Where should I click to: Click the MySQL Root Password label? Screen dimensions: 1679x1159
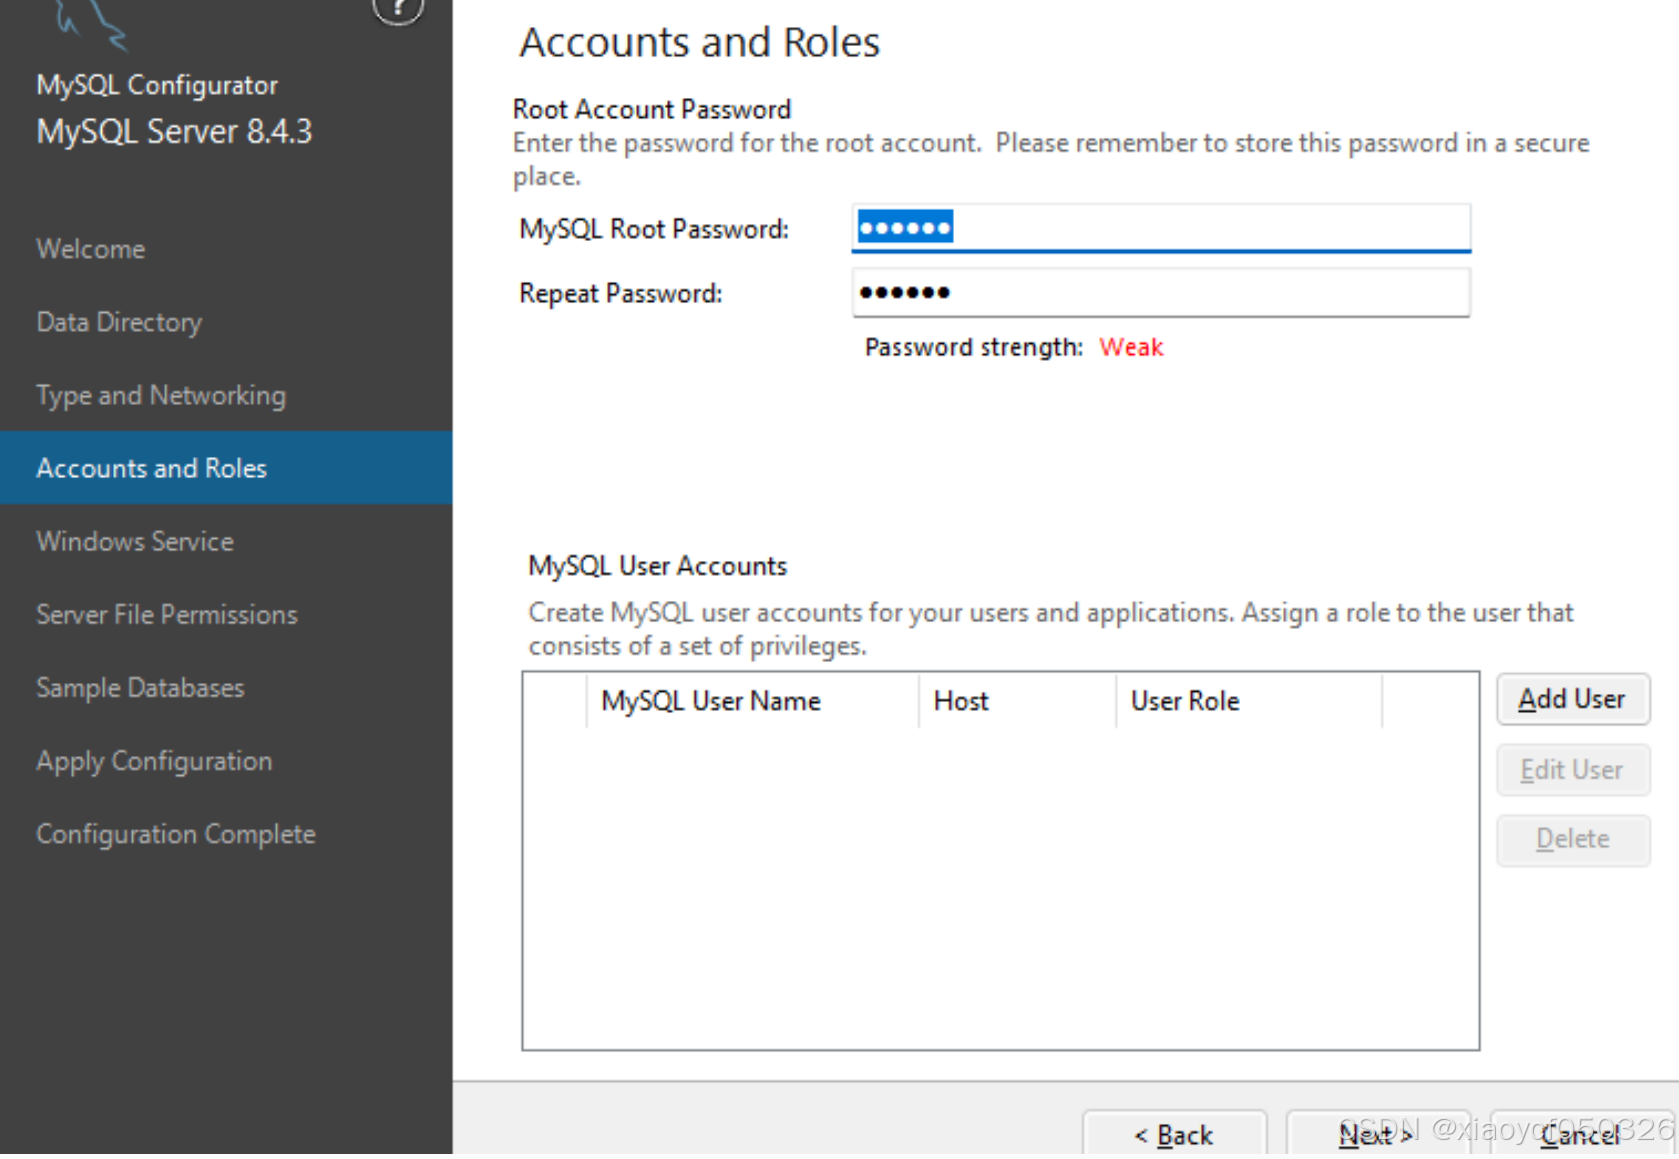[654, 229]
